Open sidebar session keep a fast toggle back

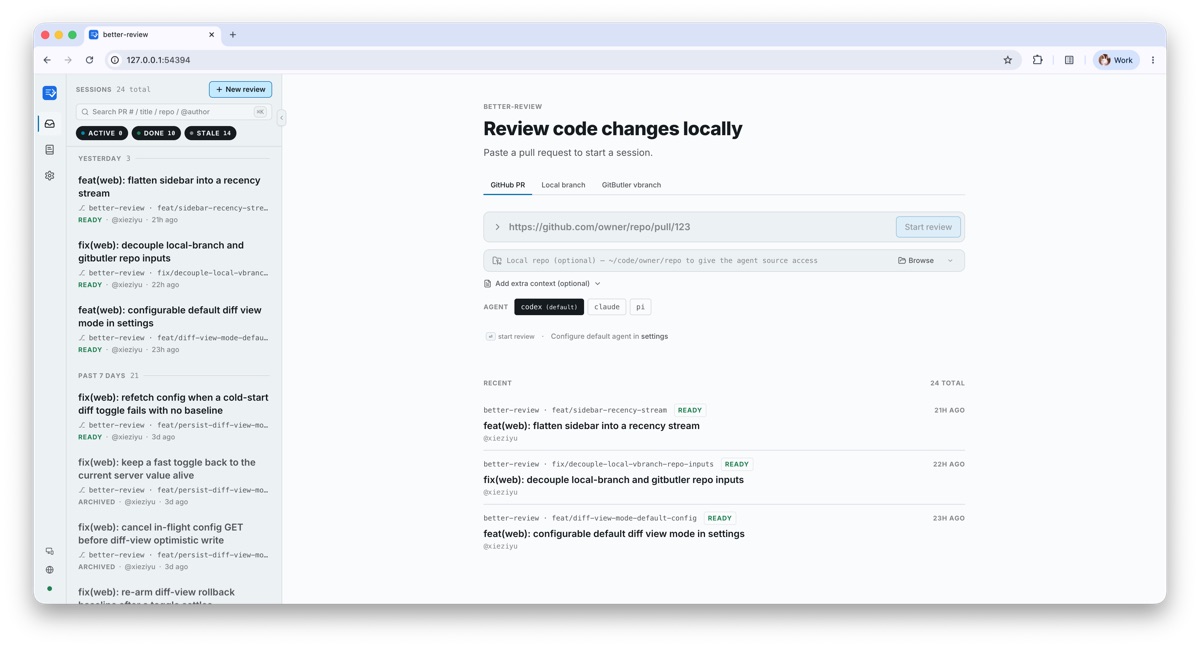173,481
